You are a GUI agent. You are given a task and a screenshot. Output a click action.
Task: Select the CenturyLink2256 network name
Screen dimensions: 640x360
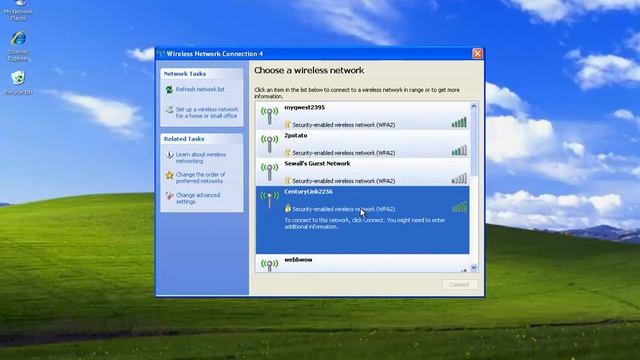309,191
